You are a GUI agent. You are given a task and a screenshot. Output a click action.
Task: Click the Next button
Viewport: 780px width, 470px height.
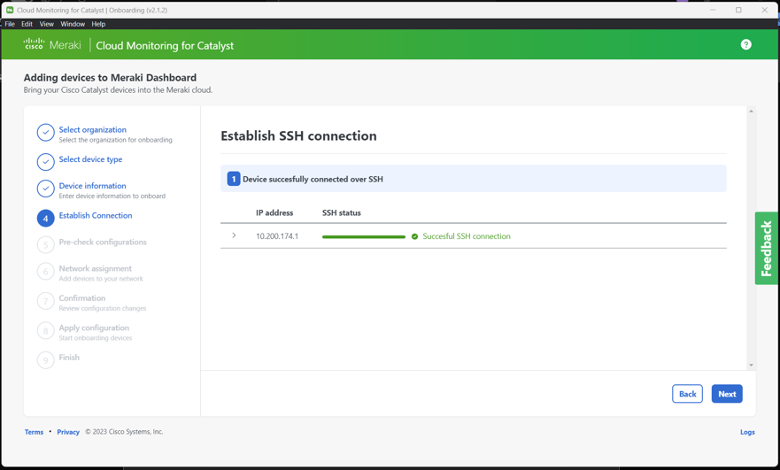coord(727,394)
